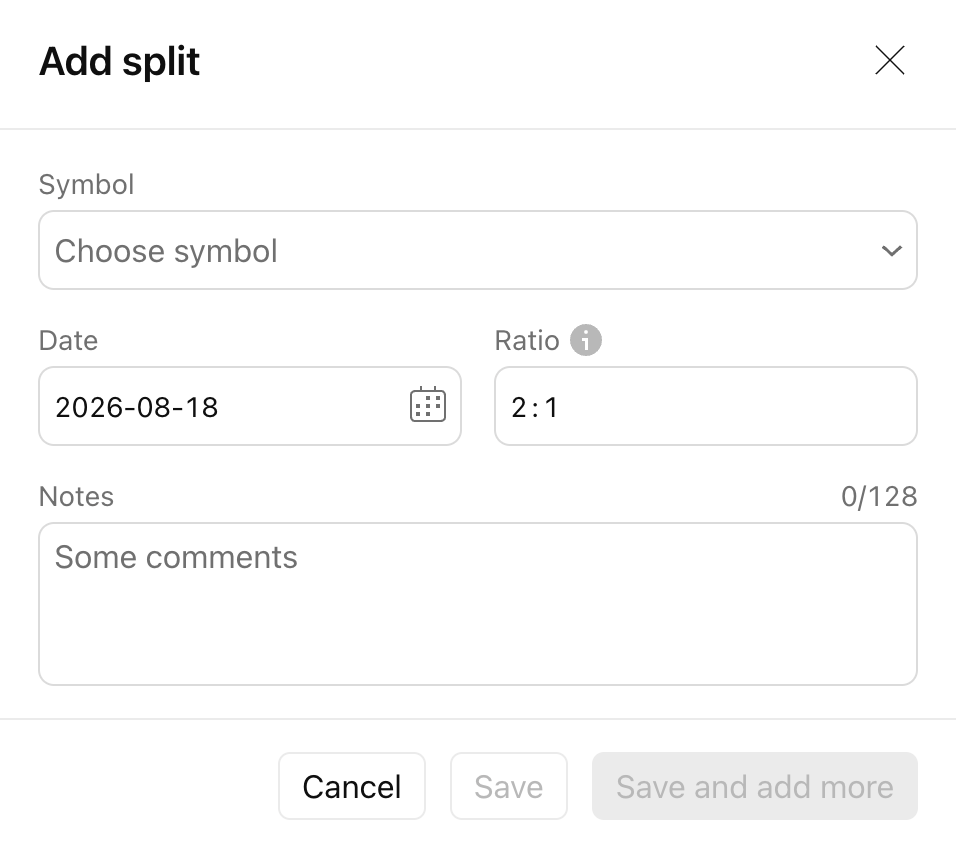Expand the symbol dropdown chevron arrow
Image resolution: width=956 pixels, height=846 pixels.
pos(891,251)
